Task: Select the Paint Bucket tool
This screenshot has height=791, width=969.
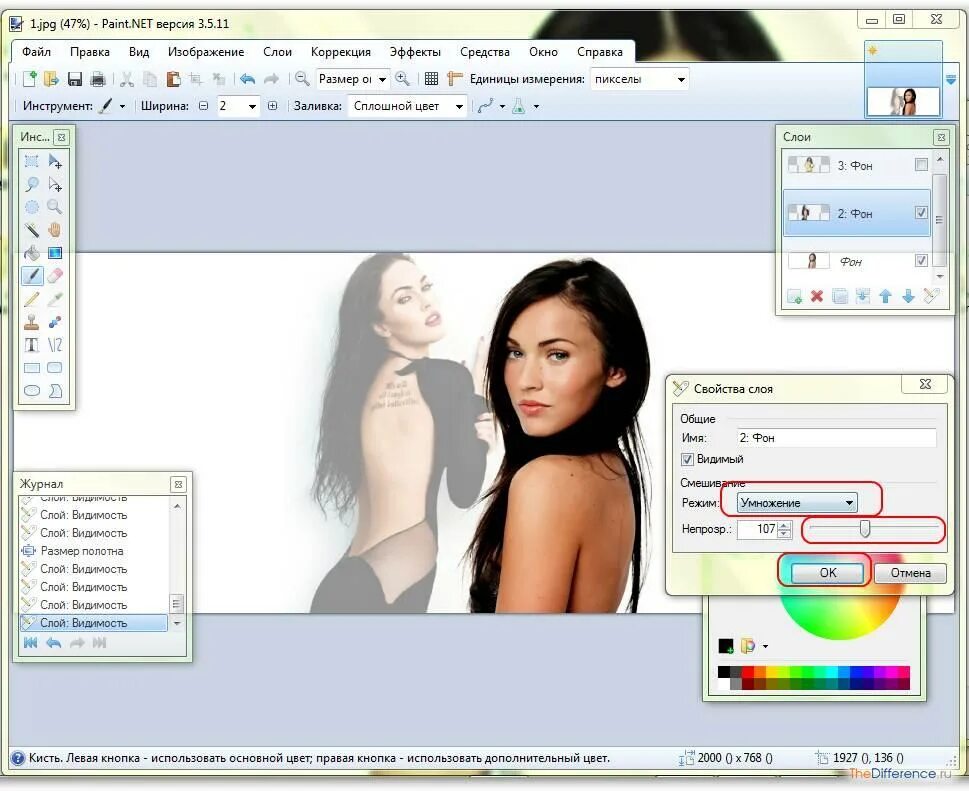Action: click(x=32, y=253)
